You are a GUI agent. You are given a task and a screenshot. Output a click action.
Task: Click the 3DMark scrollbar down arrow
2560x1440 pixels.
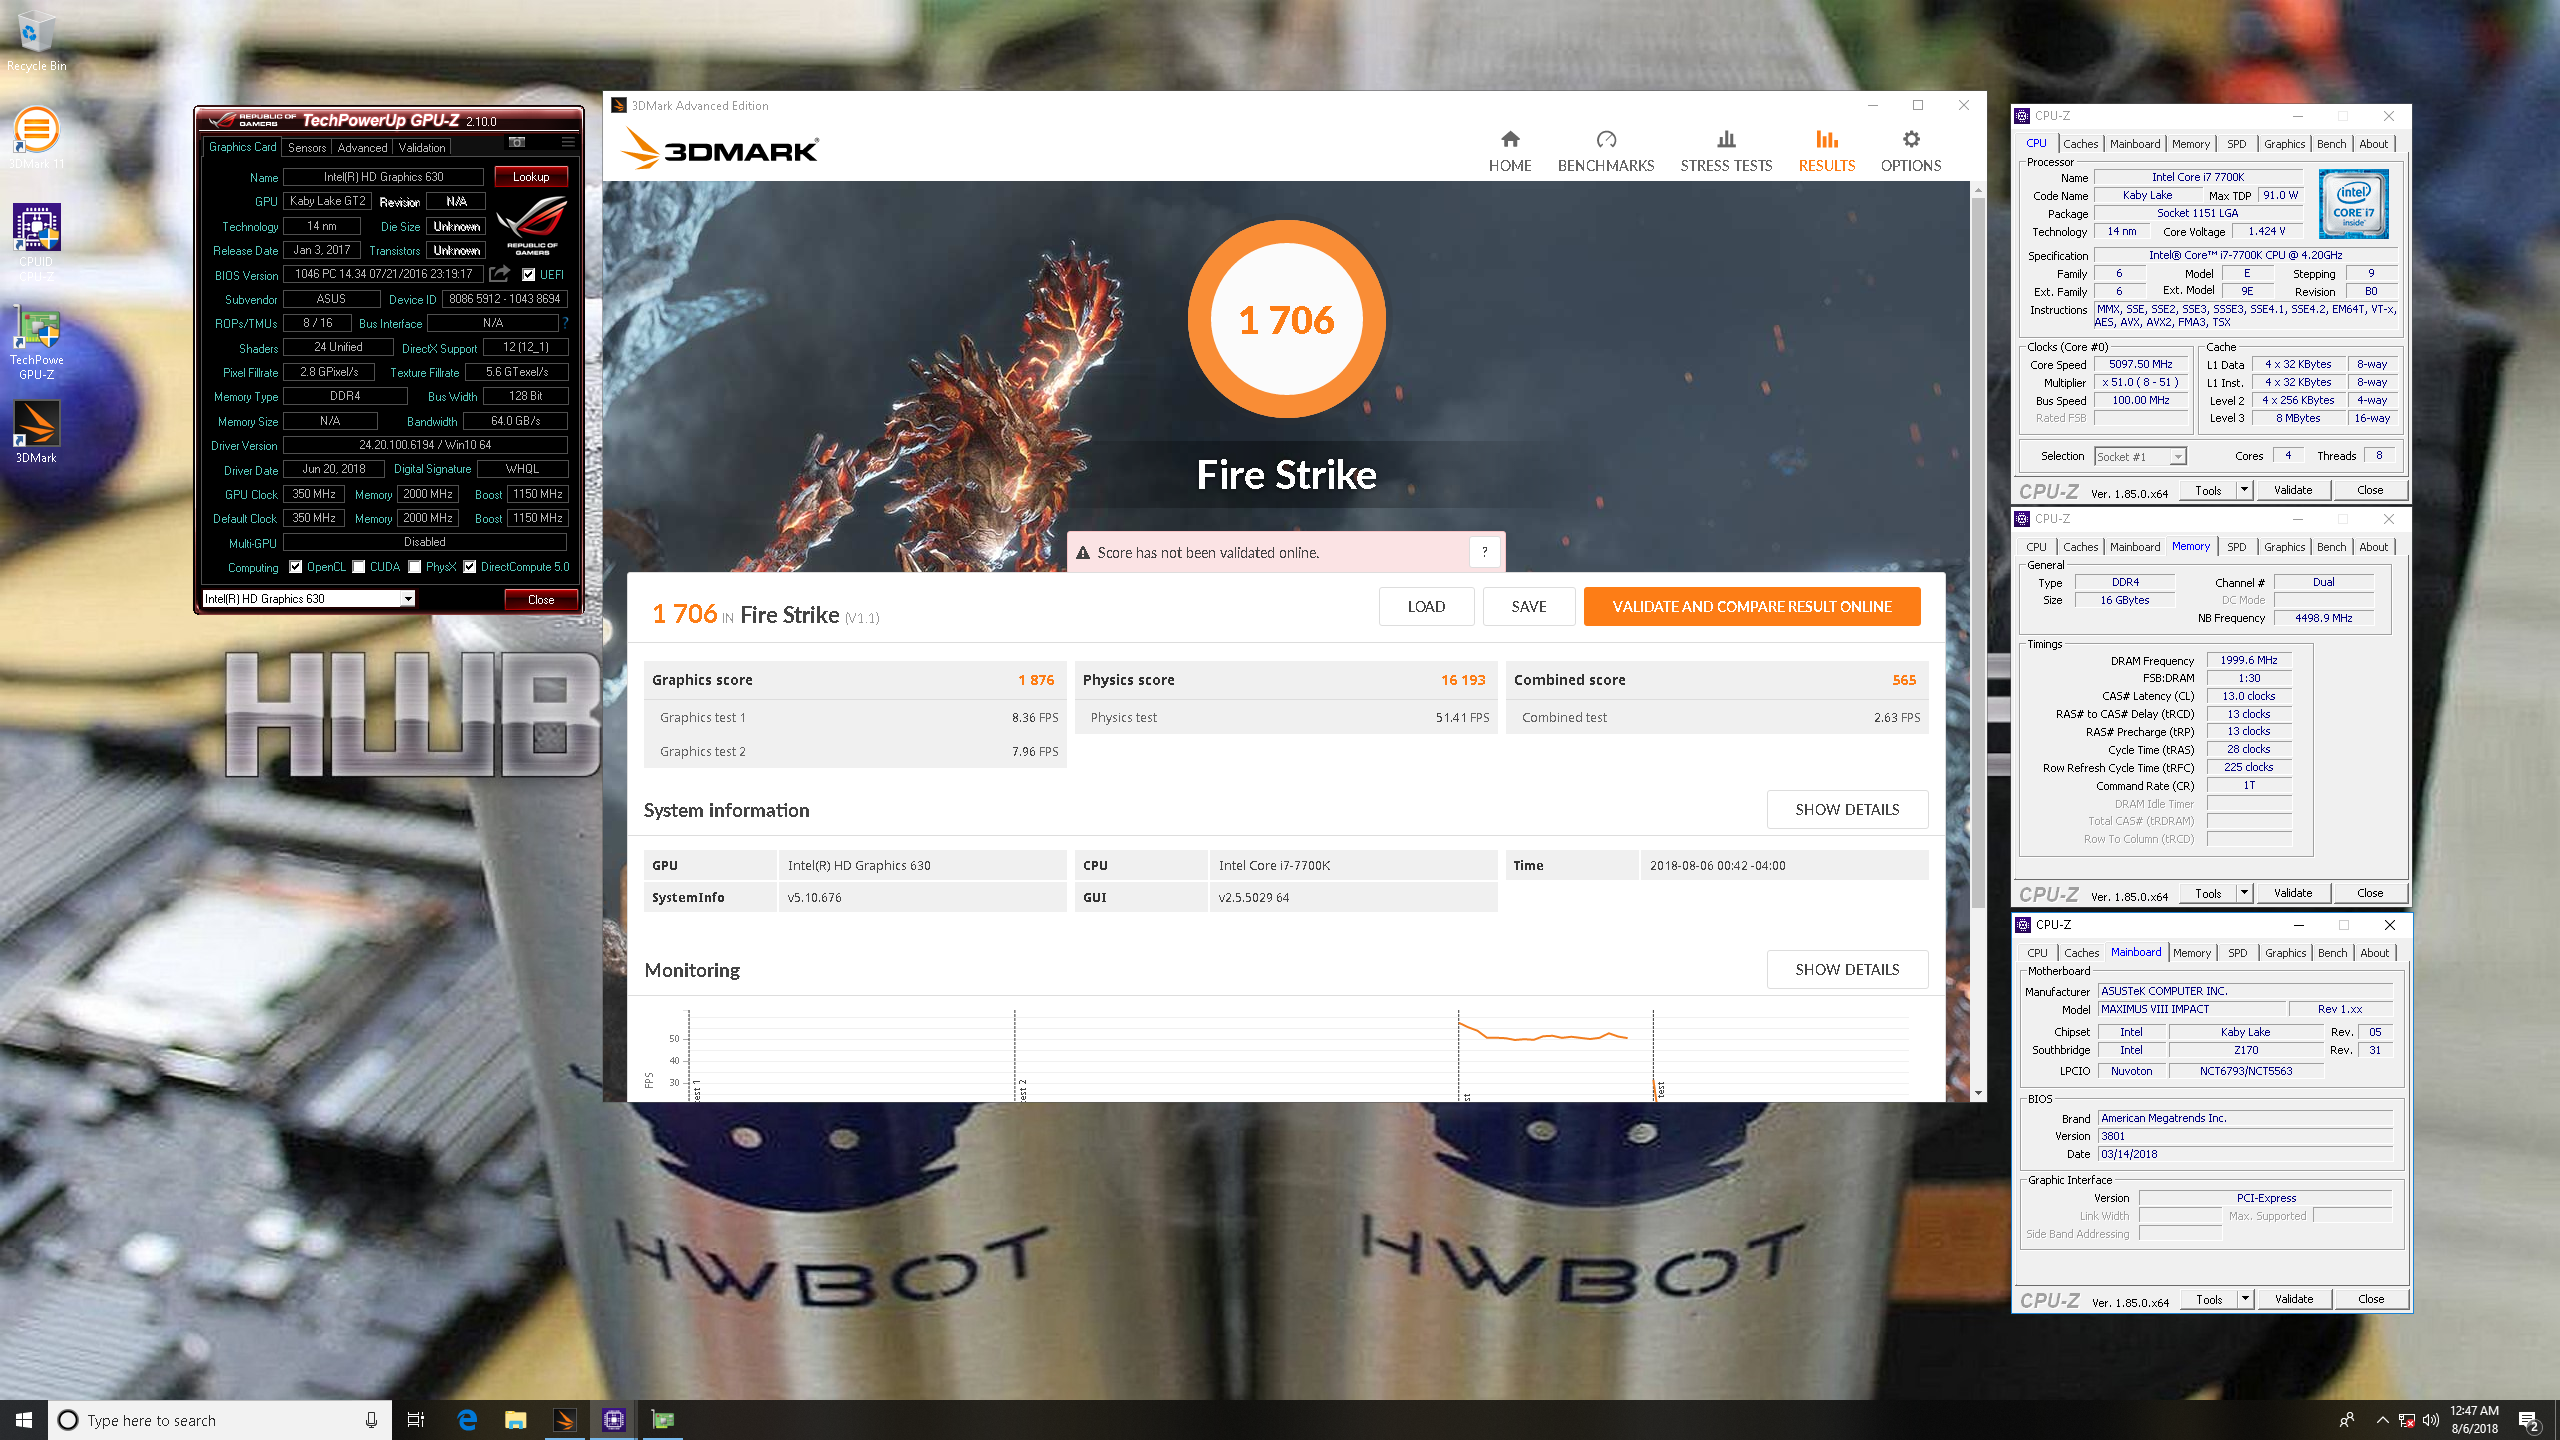pos(1978,1093)
